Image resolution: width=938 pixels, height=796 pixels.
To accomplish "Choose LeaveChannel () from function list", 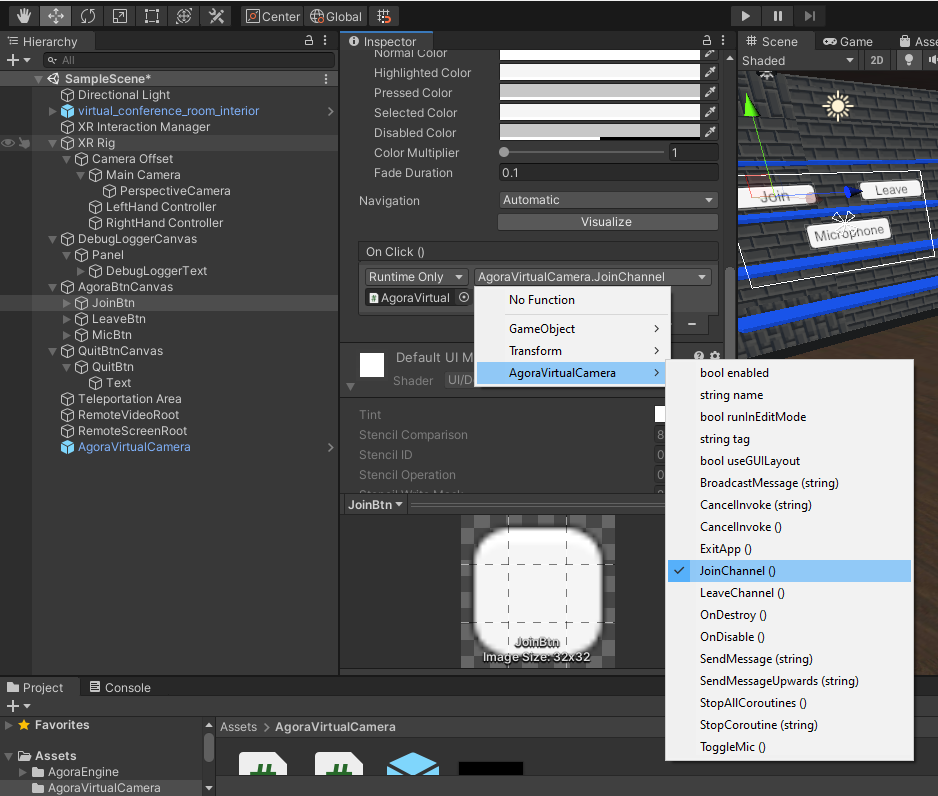I will click(742, 593).
